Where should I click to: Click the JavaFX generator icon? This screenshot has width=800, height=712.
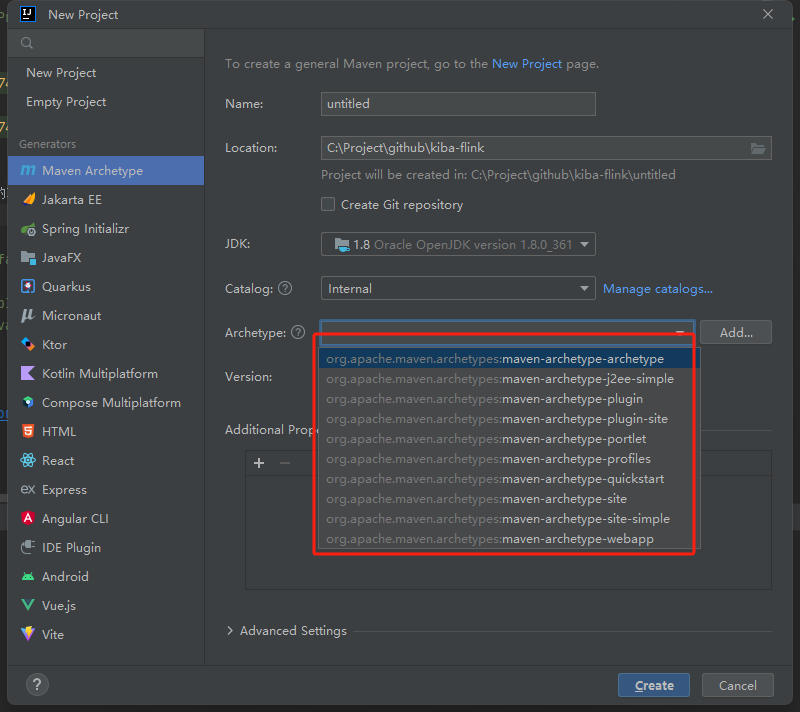pyautogui.click(x=28, y=258)
